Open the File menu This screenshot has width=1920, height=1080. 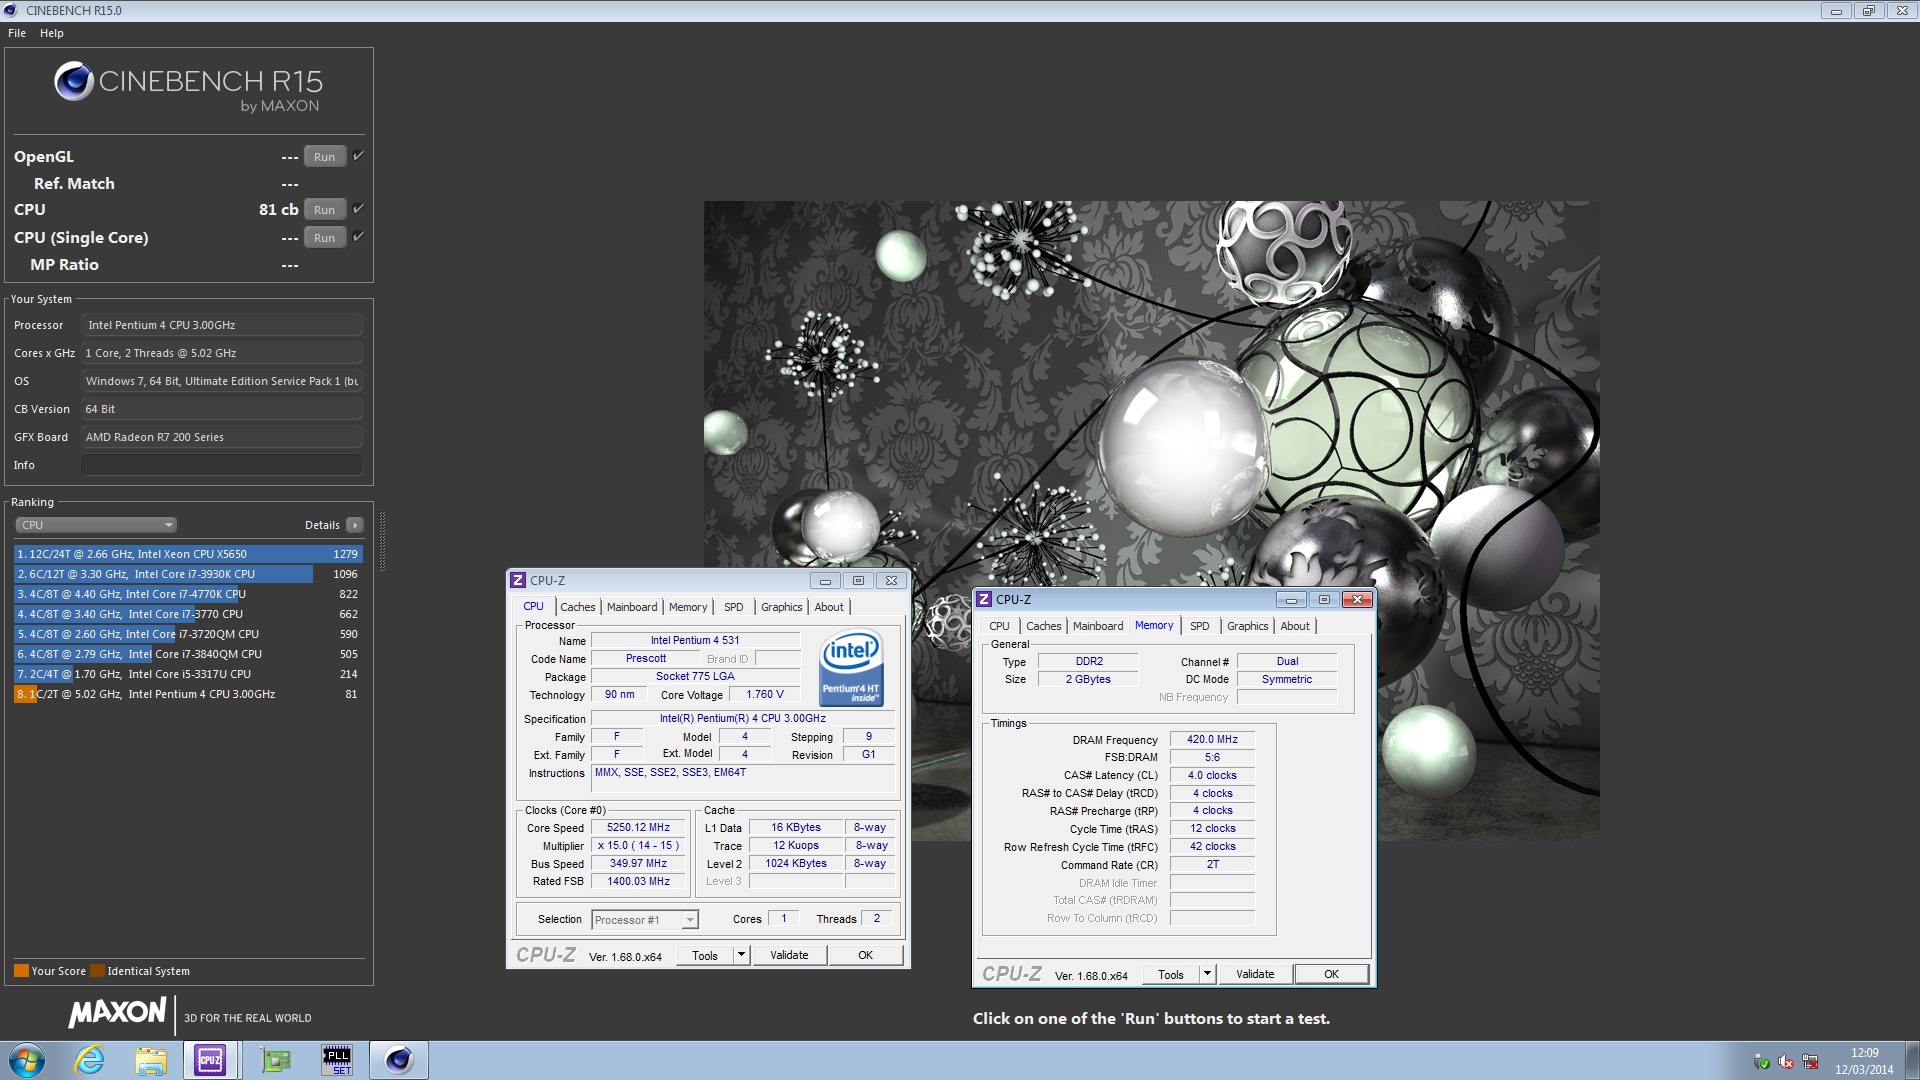coord(17,33)
